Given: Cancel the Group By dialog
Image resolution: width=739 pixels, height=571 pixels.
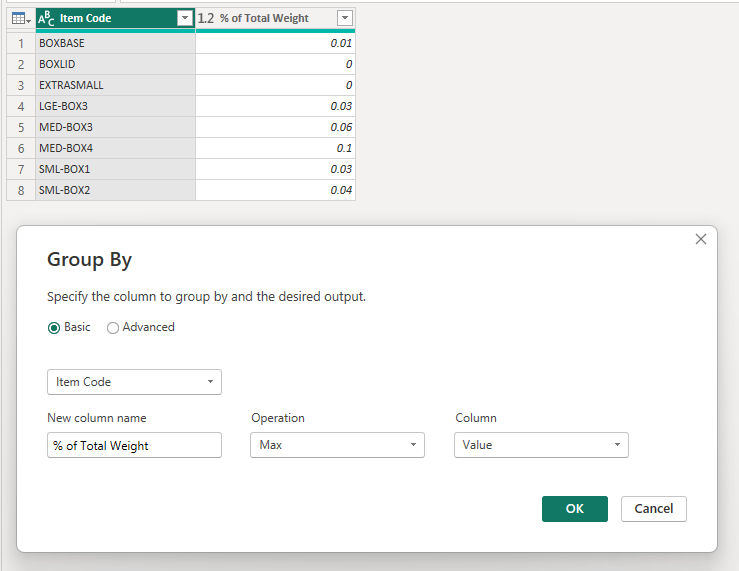Looking at the screenshot, I should coord(654,509).
